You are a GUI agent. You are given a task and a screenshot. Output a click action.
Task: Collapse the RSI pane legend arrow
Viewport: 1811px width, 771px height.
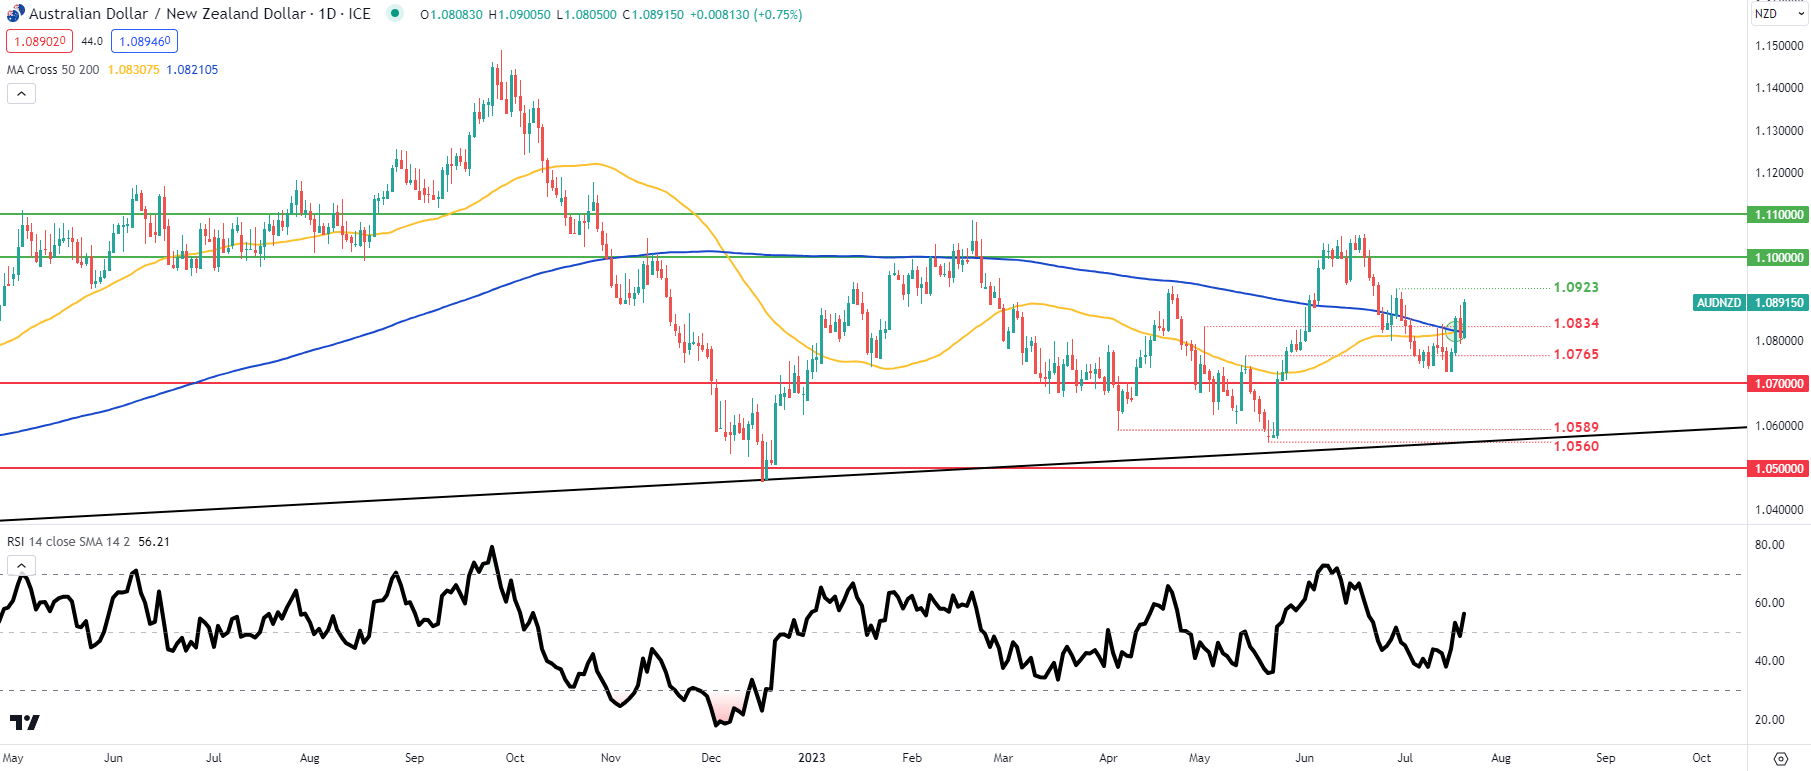pos(21,565)
